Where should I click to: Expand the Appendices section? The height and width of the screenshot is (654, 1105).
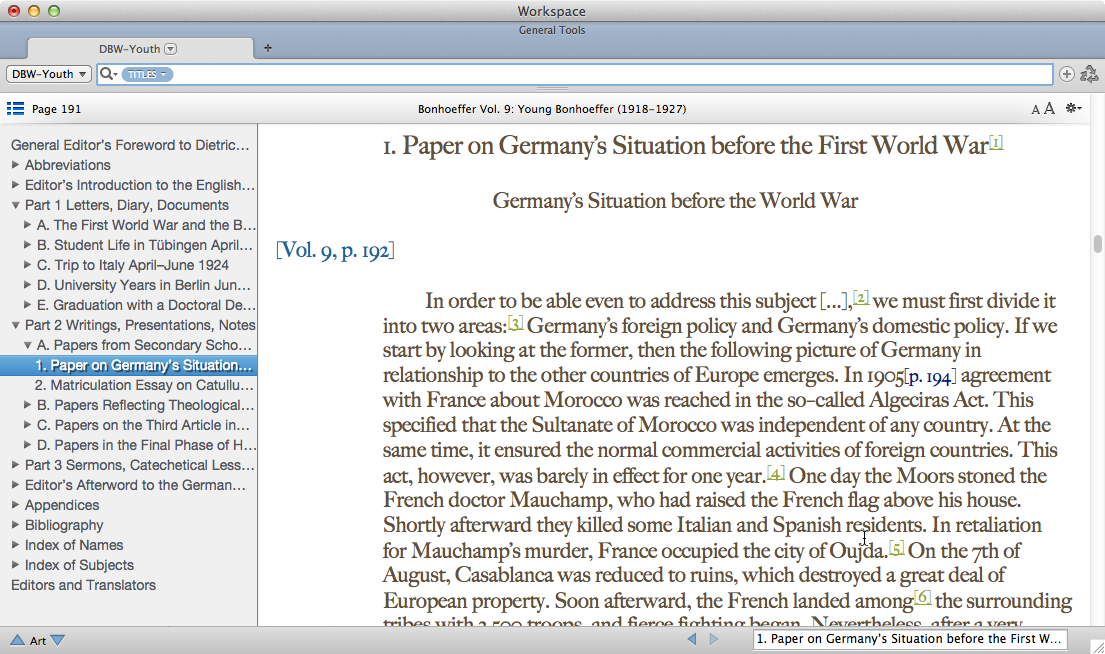pyautogui.click(x=16, y=505)
